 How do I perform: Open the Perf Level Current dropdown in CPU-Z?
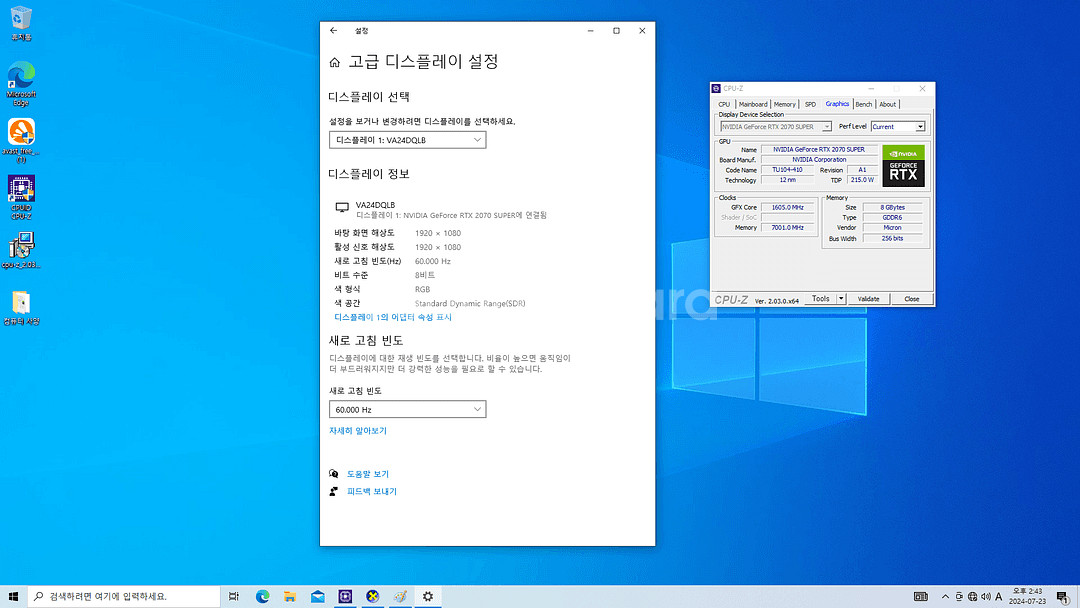tap(897, 127)
